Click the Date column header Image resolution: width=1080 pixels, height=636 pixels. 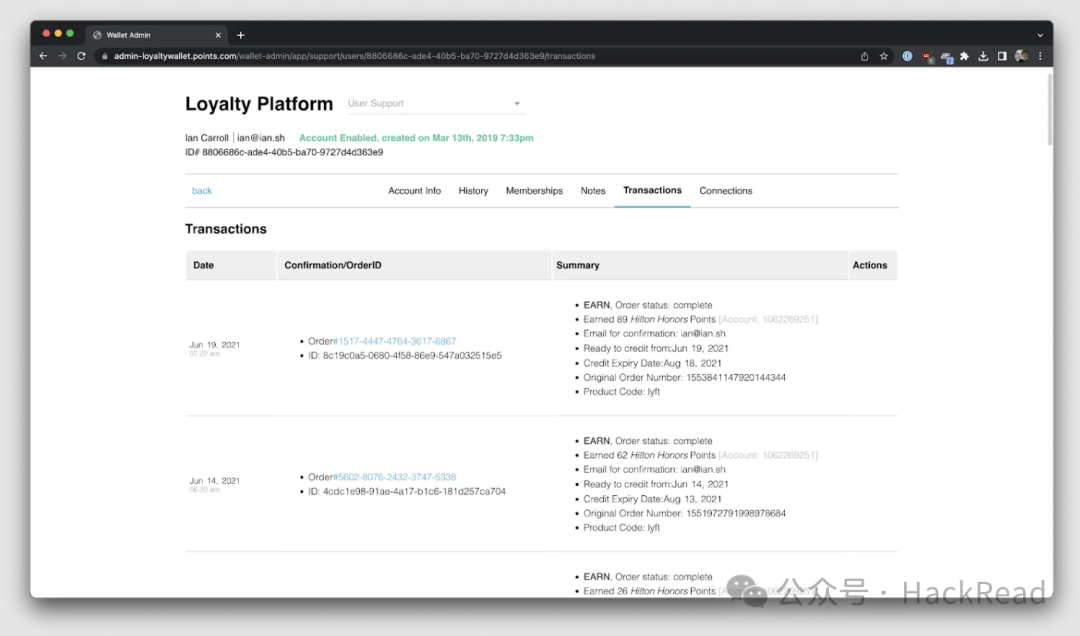point(231,265)
